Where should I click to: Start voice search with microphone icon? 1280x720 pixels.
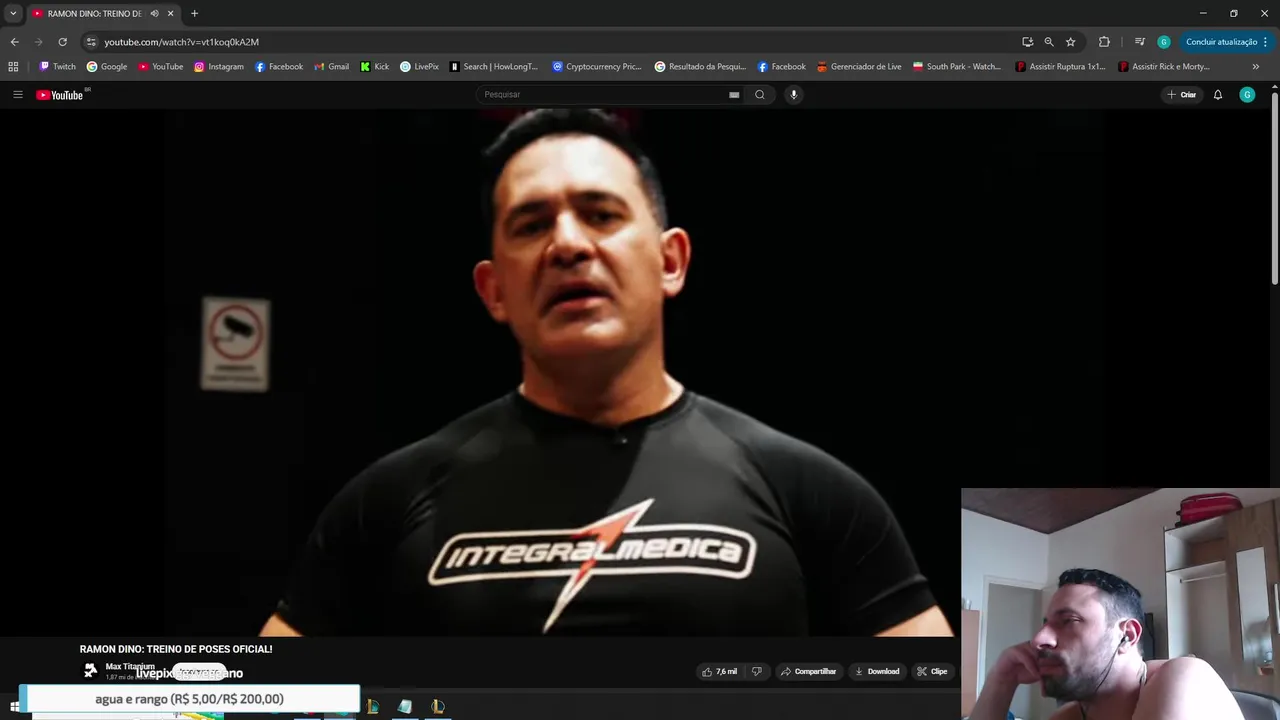point(794,95)
